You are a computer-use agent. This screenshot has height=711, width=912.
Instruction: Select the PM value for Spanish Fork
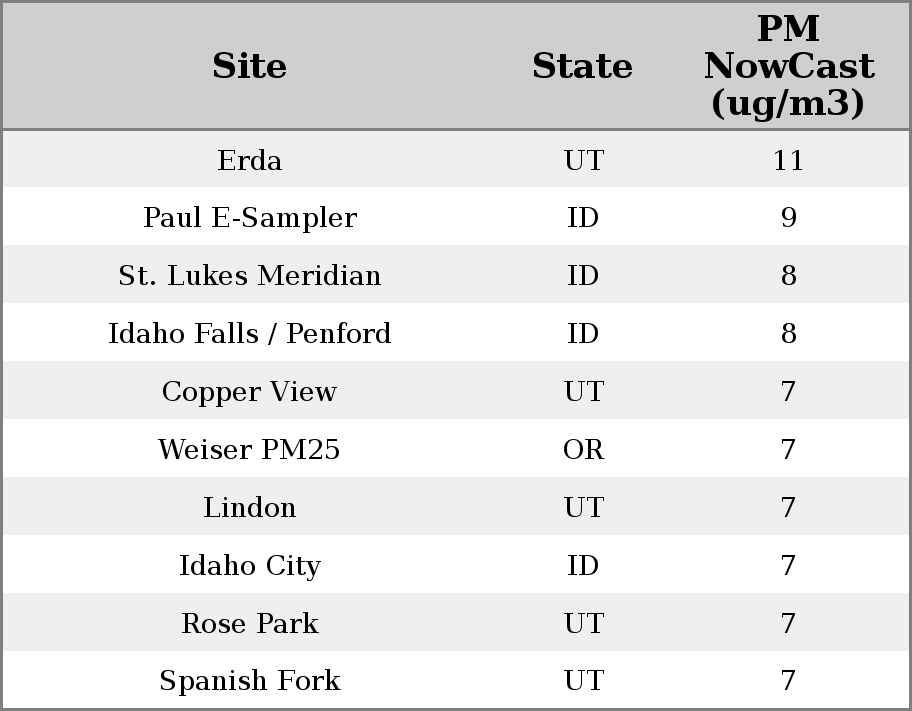(x=788, y=681)
